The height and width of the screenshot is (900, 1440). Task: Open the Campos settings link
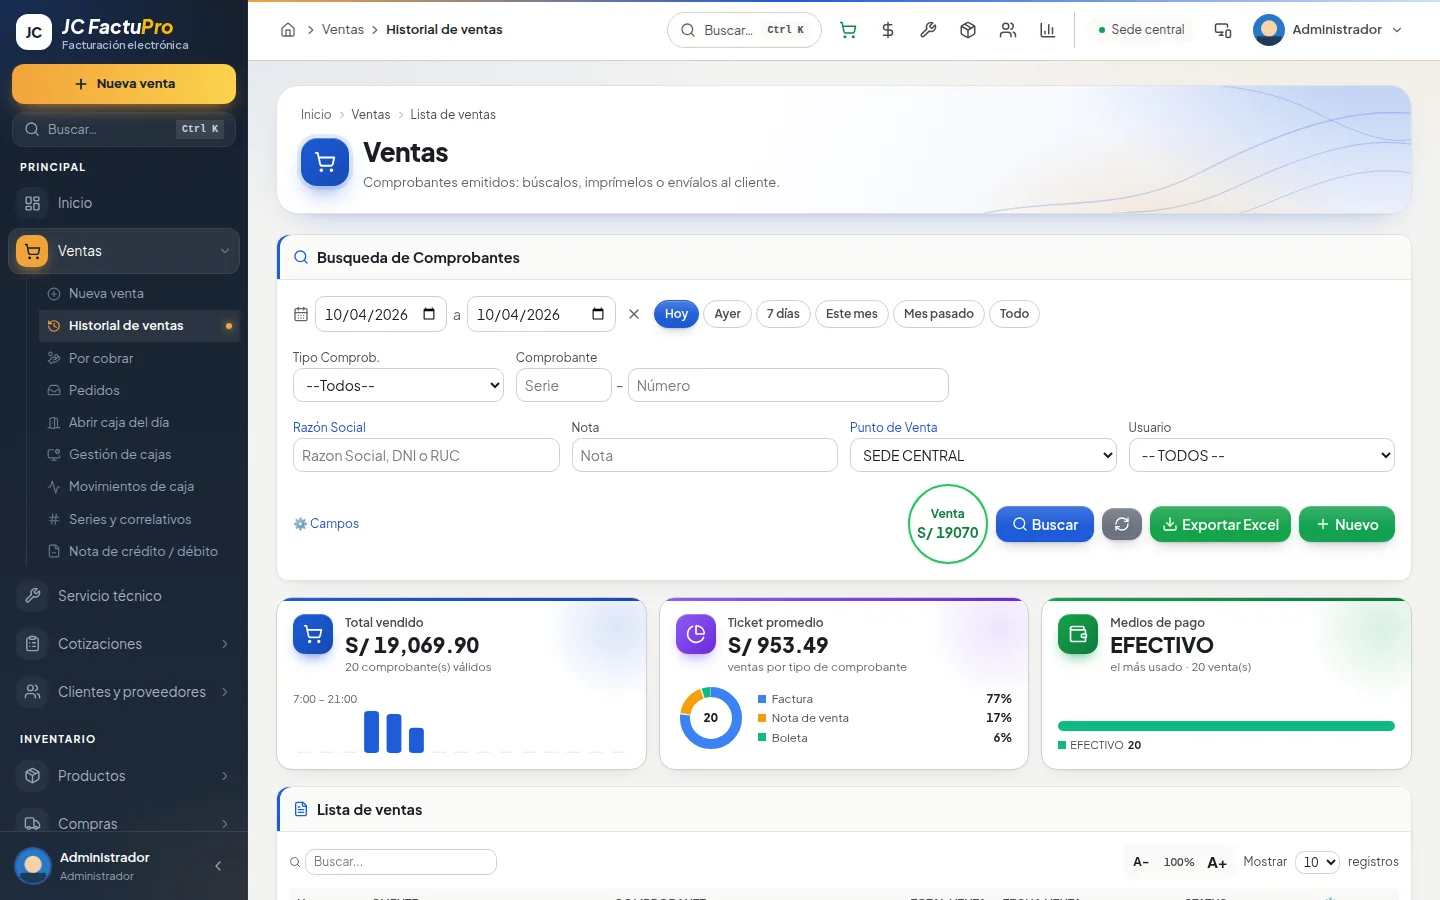tap(326, 523)
